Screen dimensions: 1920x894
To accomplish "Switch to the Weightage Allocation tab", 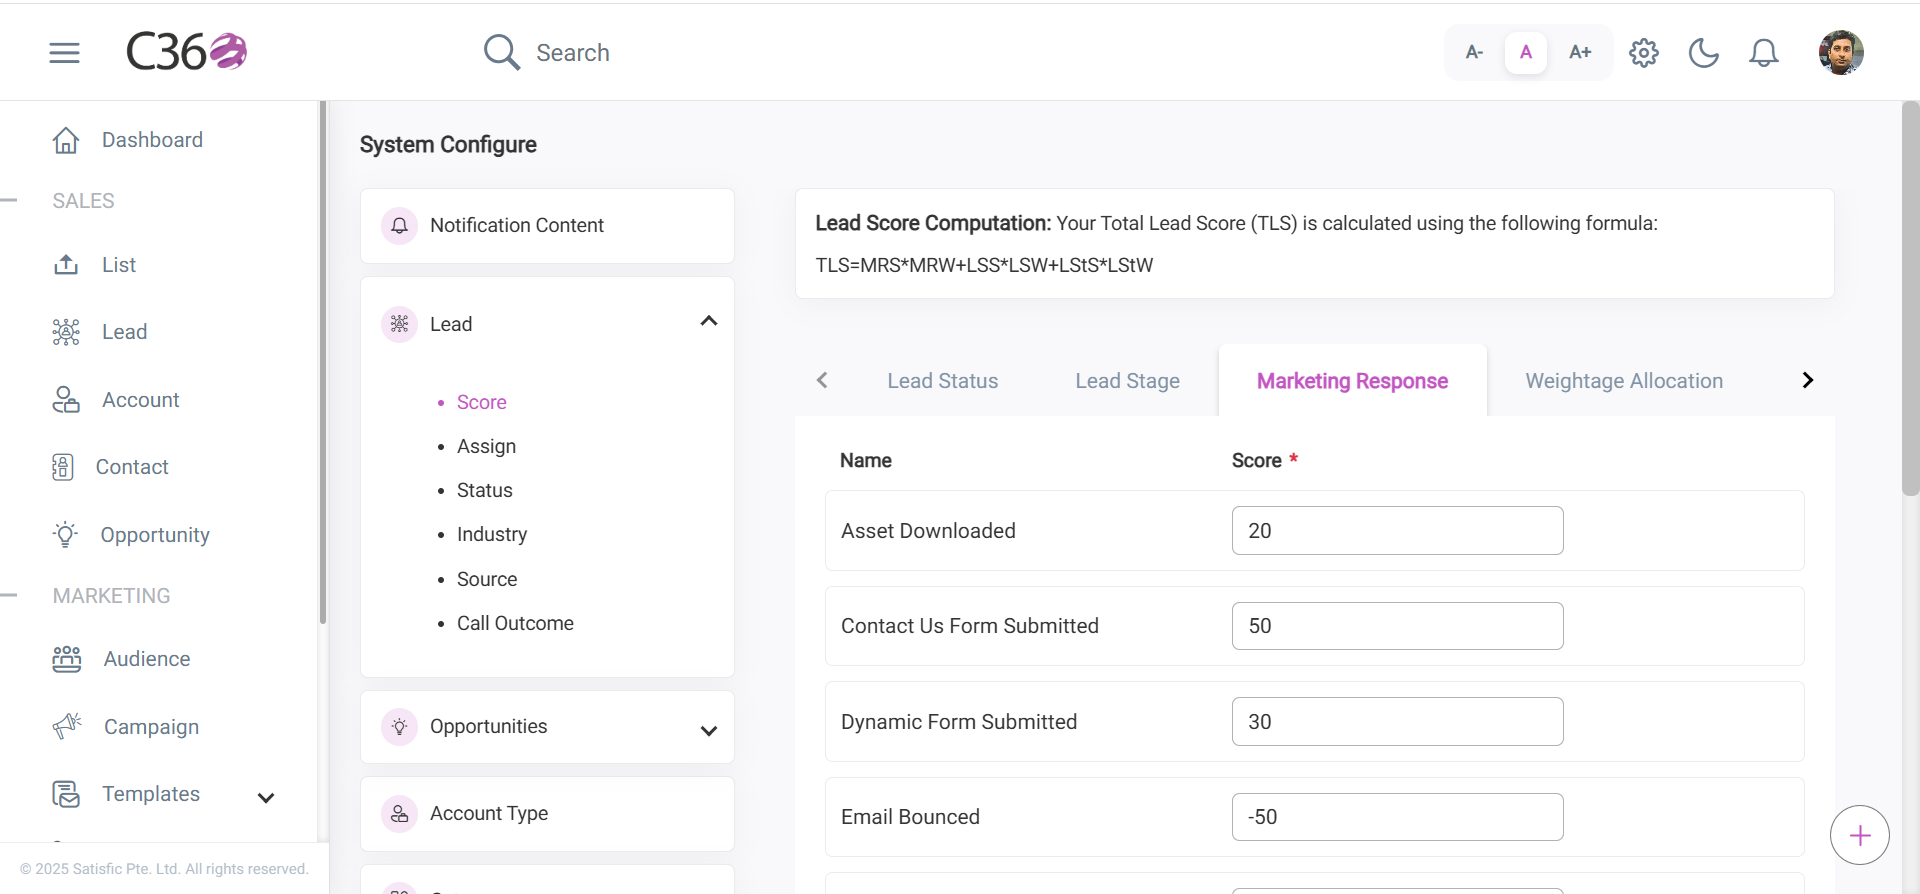I will tap(1624, 381).
